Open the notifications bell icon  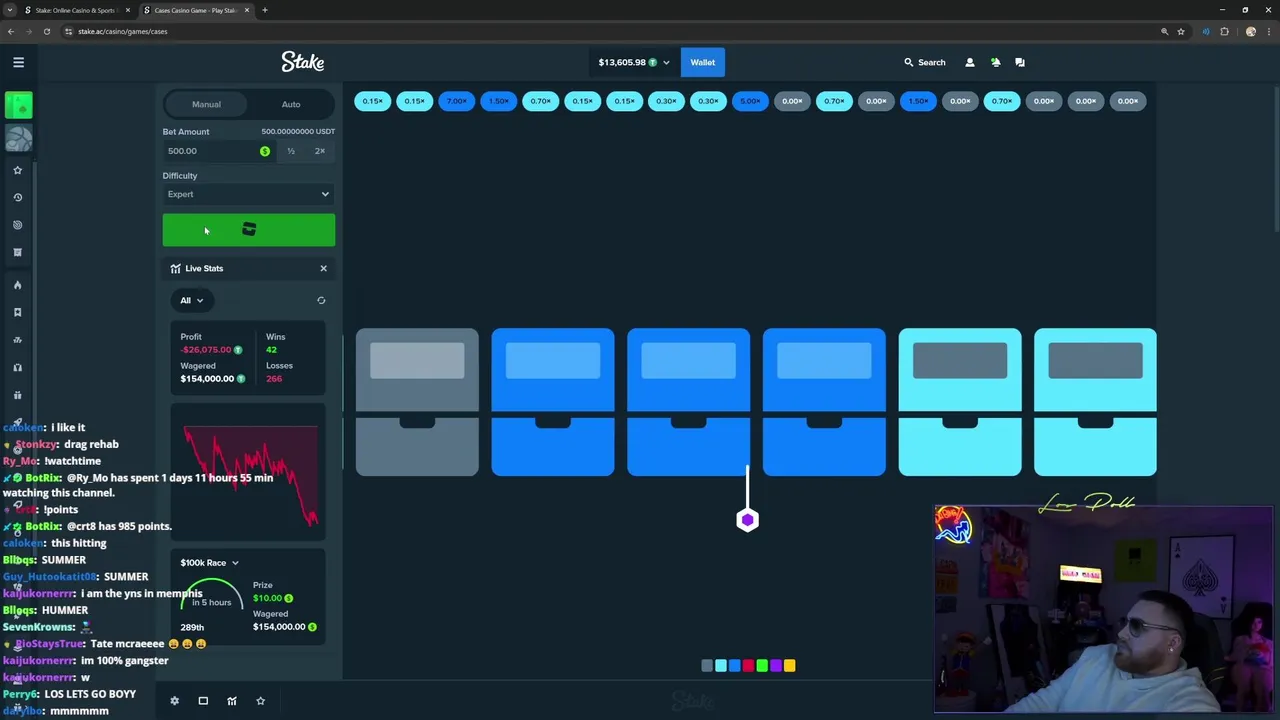click(995, 62)
